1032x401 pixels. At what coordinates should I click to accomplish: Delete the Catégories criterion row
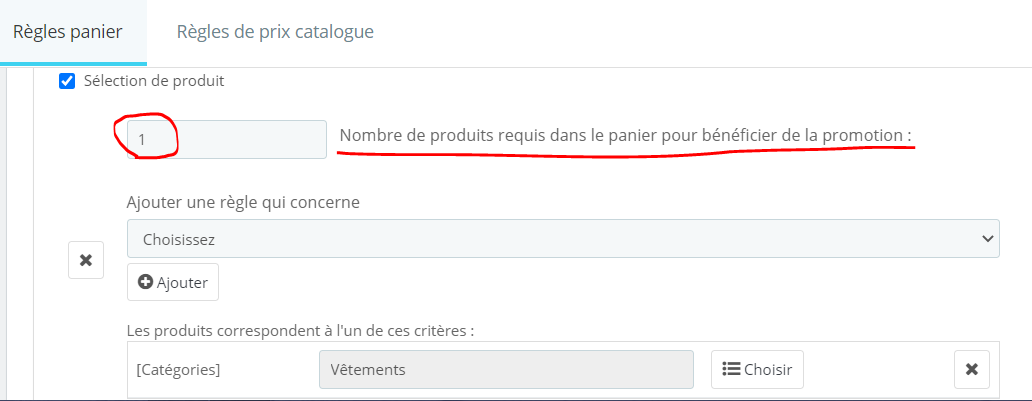pos(971,369)
